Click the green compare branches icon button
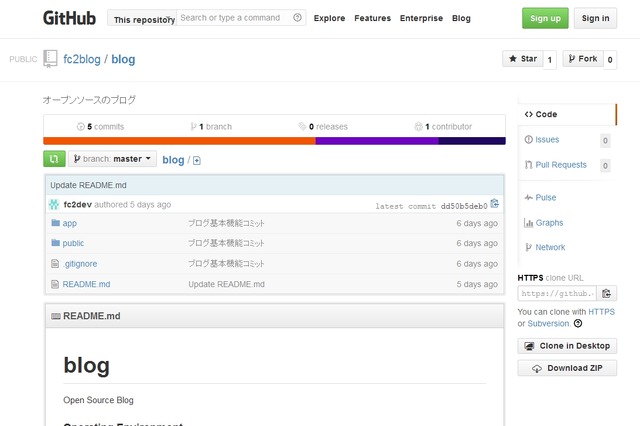The height and width of the screenshot is (426, 640). (54, 159)
